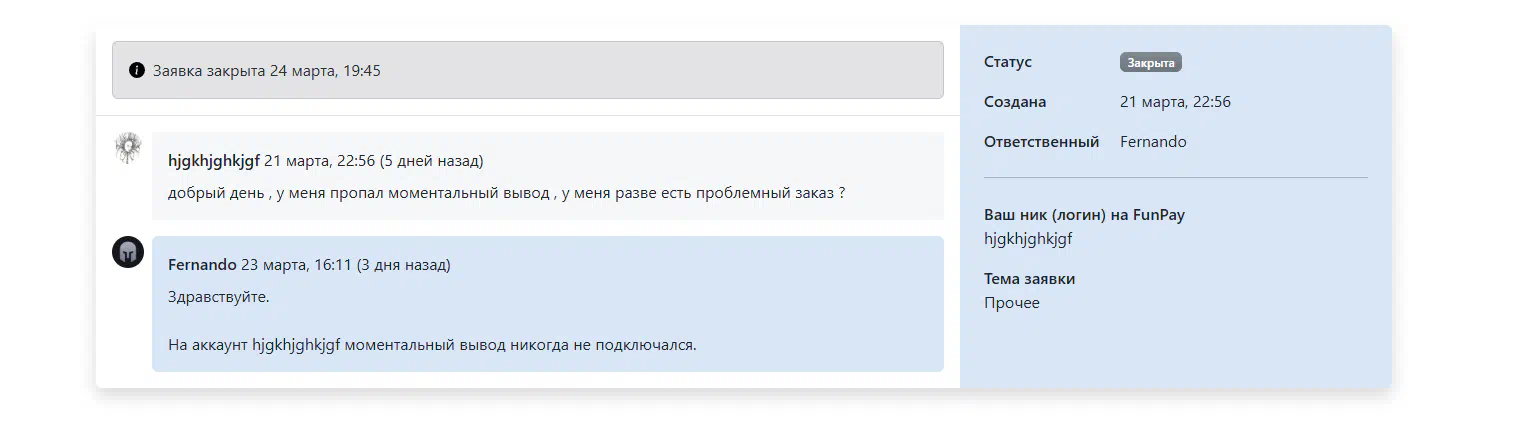Click the timestamp "21 марта, 22:56 (5 дней назад)"
The height and width of the screenshot is (427, 1536).
[x=373, y=161]
